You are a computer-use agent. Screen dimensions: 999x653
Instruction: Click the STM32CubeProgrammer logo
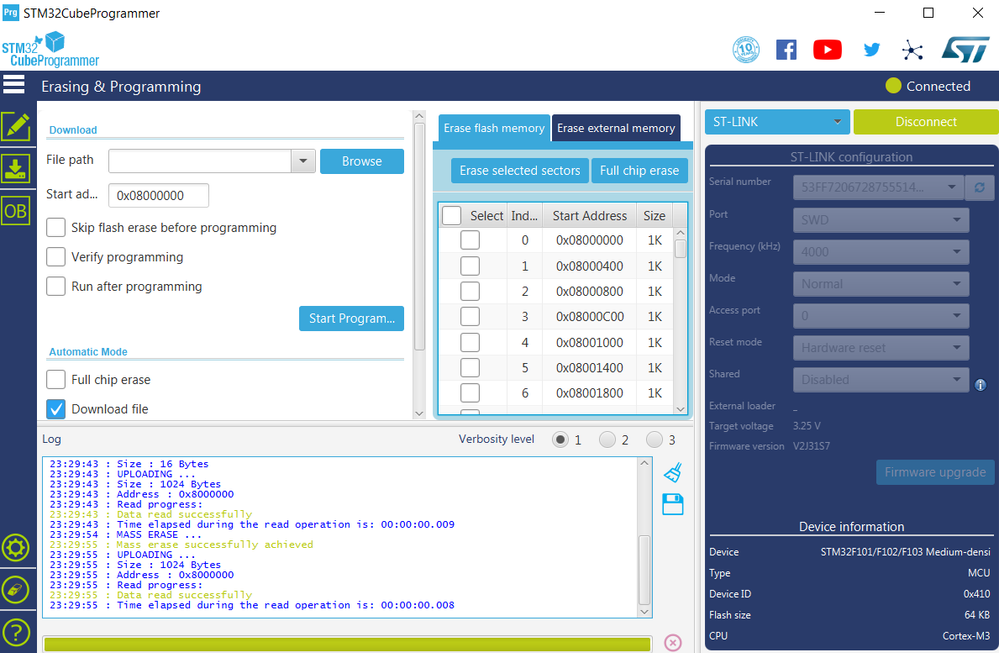(x=50, y=50)
